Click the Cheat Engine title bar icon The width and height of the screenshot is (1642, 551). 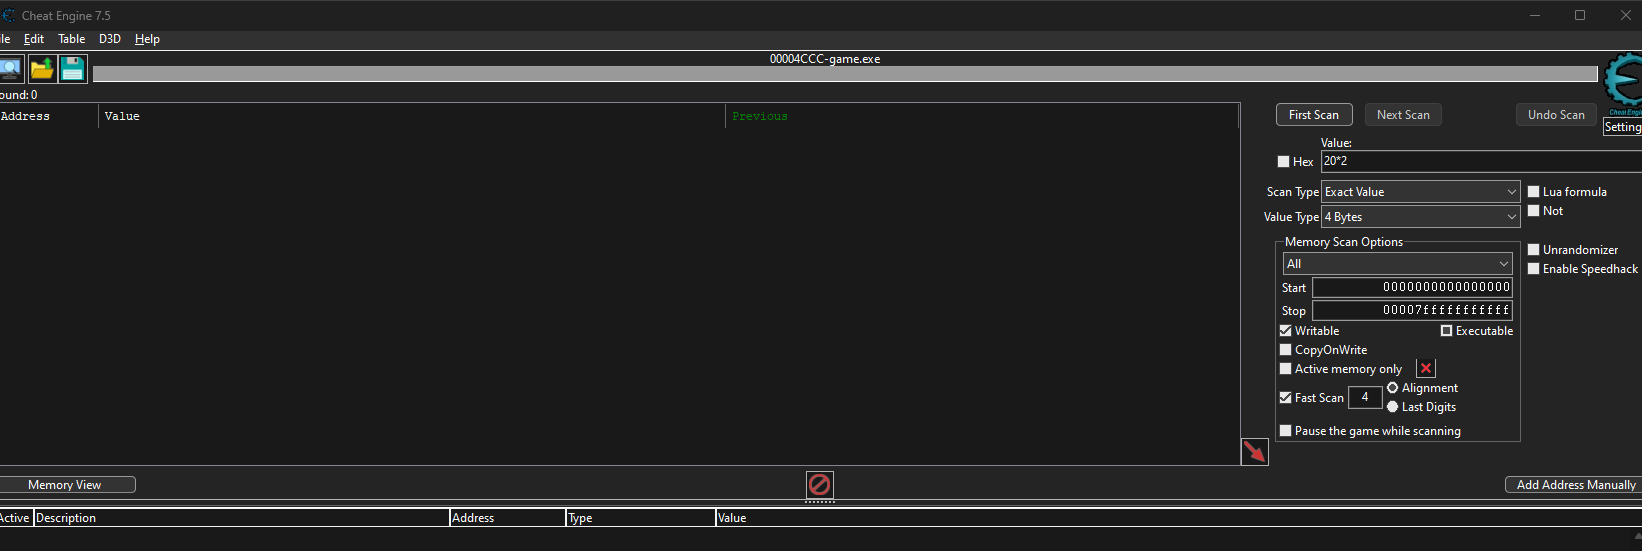[x=8, y=15]
